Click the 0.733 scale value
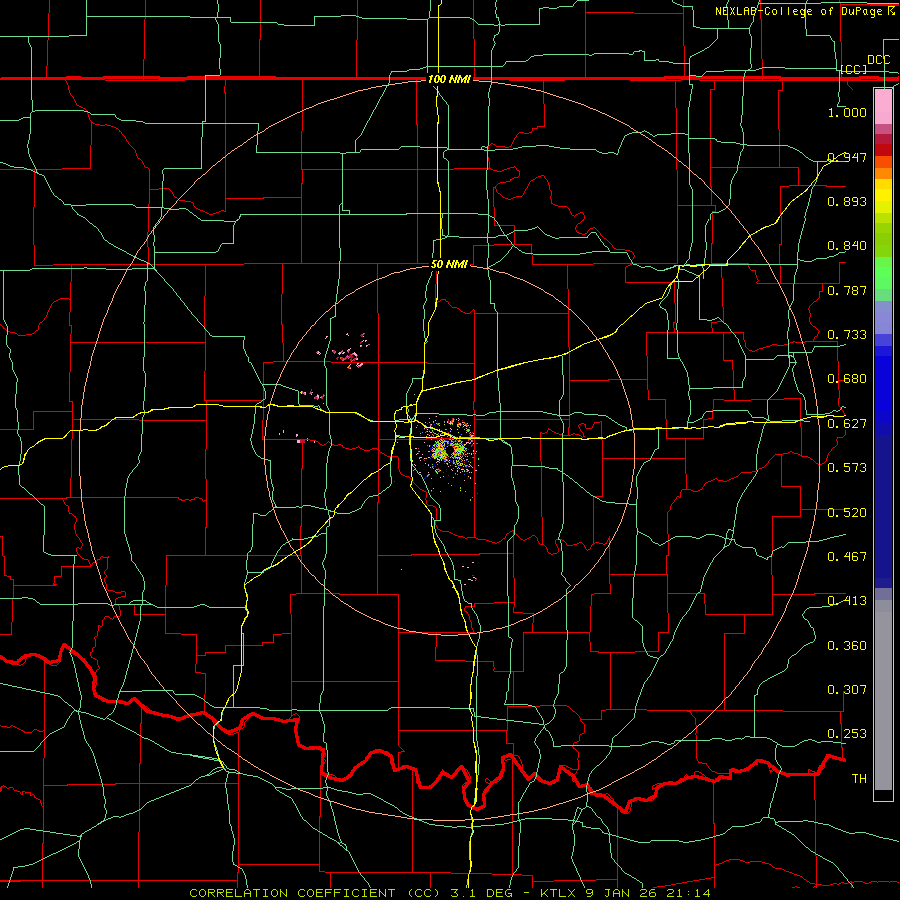The image size is (900, 900). click(847, 335)
